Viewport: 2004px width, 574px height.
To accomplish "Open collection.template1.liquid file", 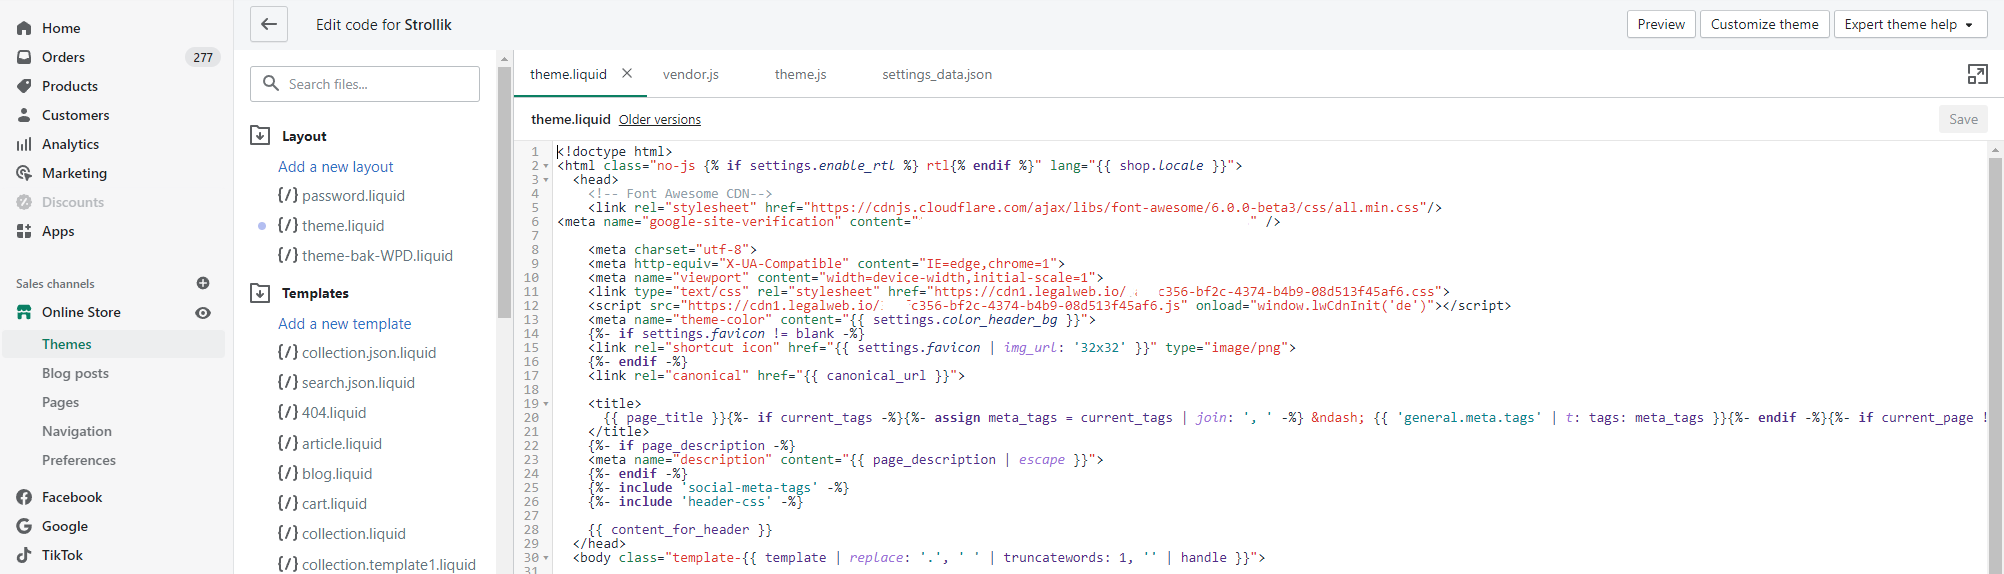I will 389,563.
